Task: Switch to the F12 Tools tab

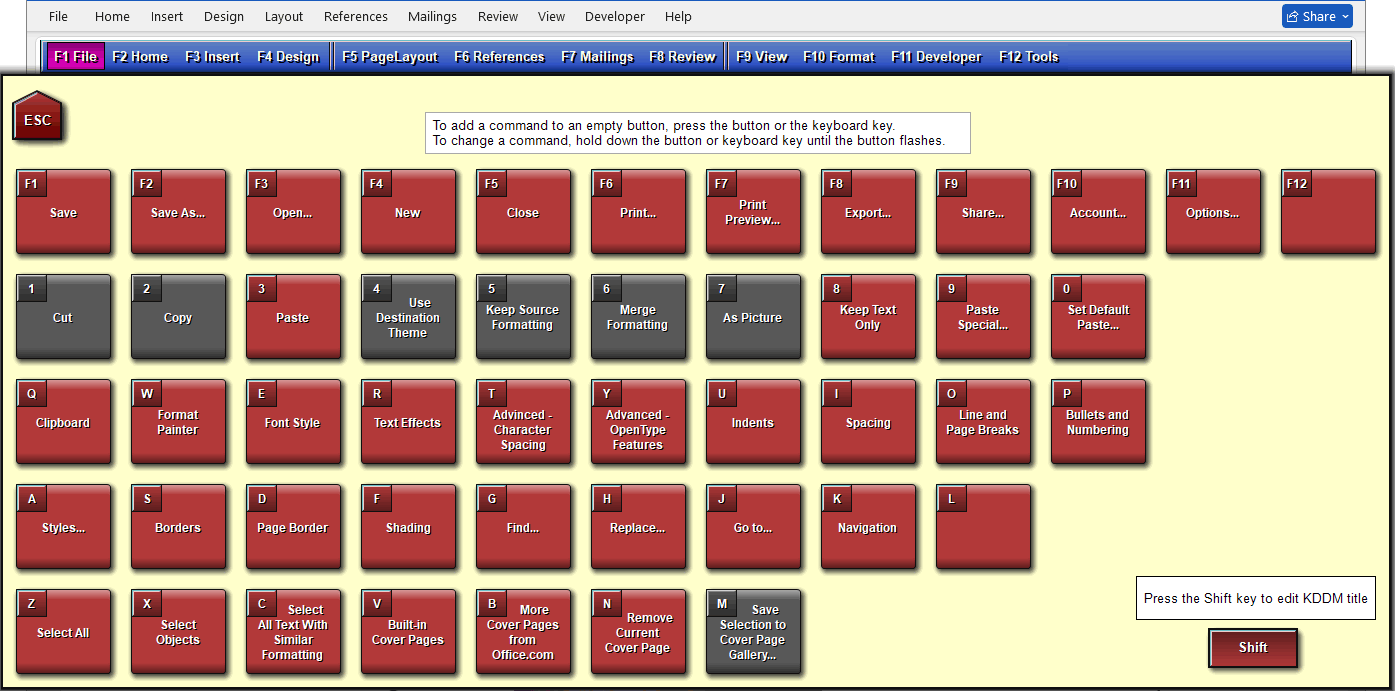Action: (1029, 57)
